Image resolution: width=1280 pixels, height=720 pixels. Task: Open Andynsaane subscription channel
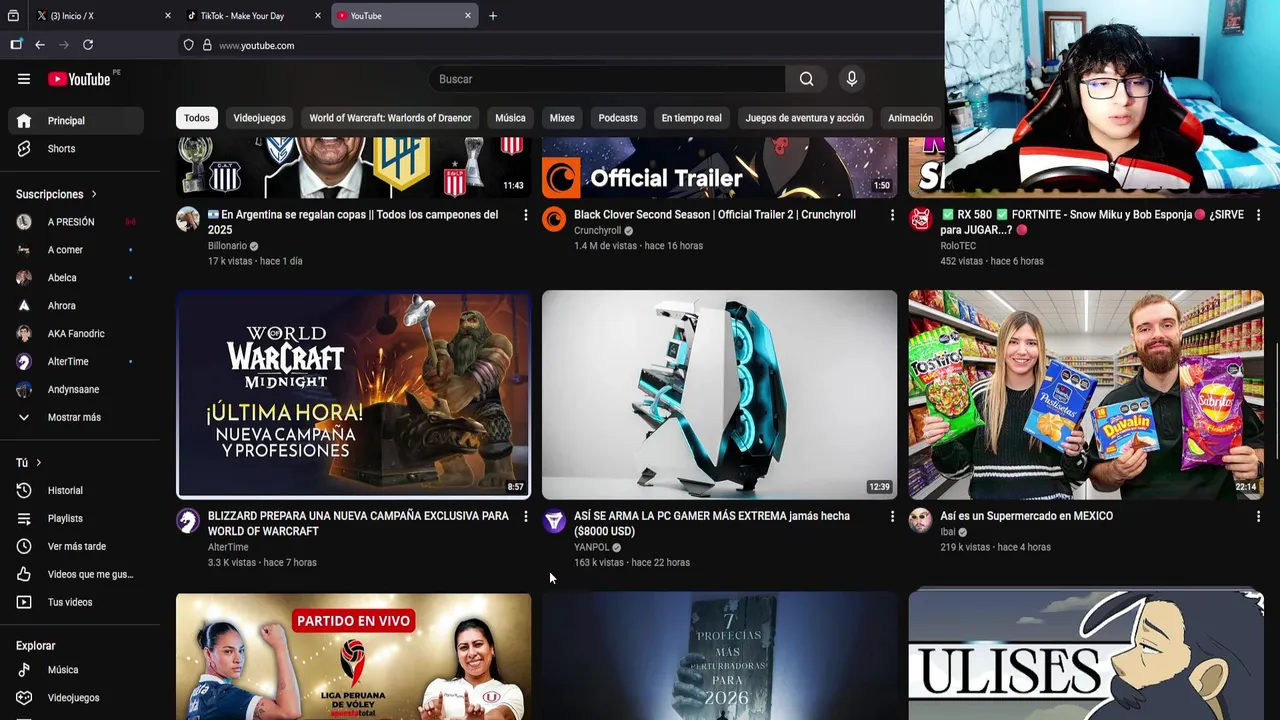[76, 390]
